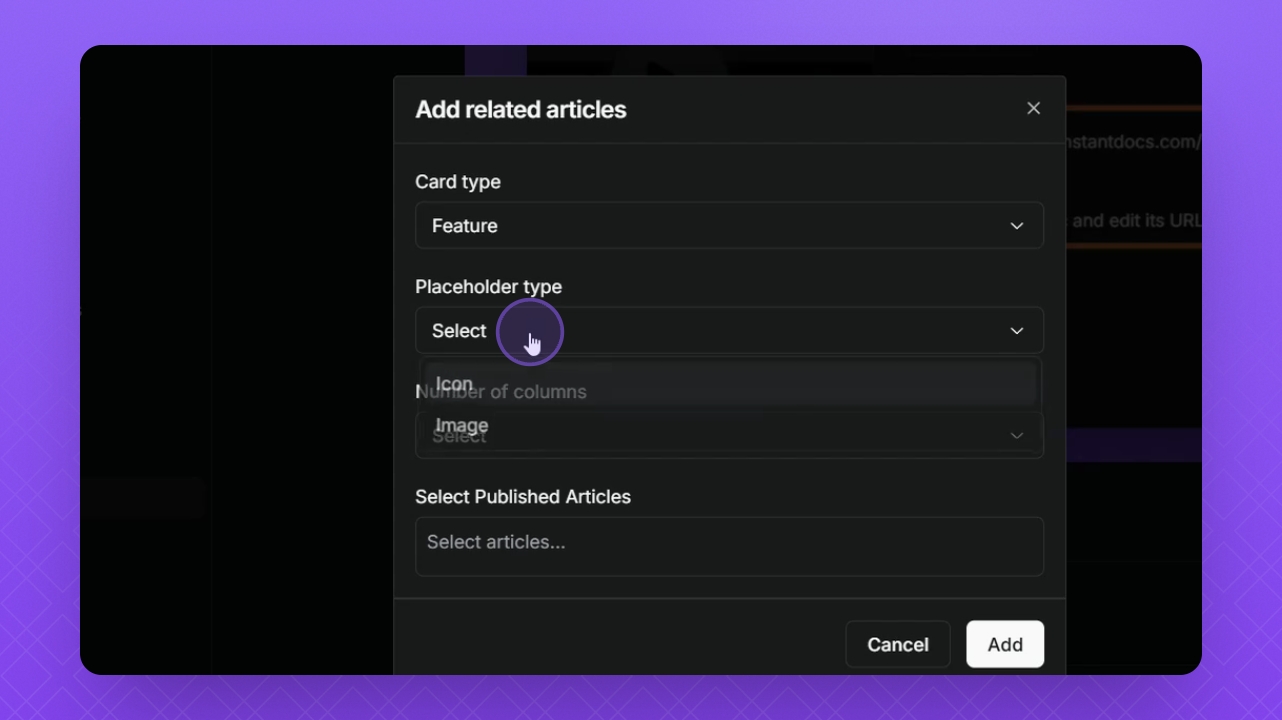Open the Card type dropdown showing Feature
The image size is (1282, 720).
[729, 225]
